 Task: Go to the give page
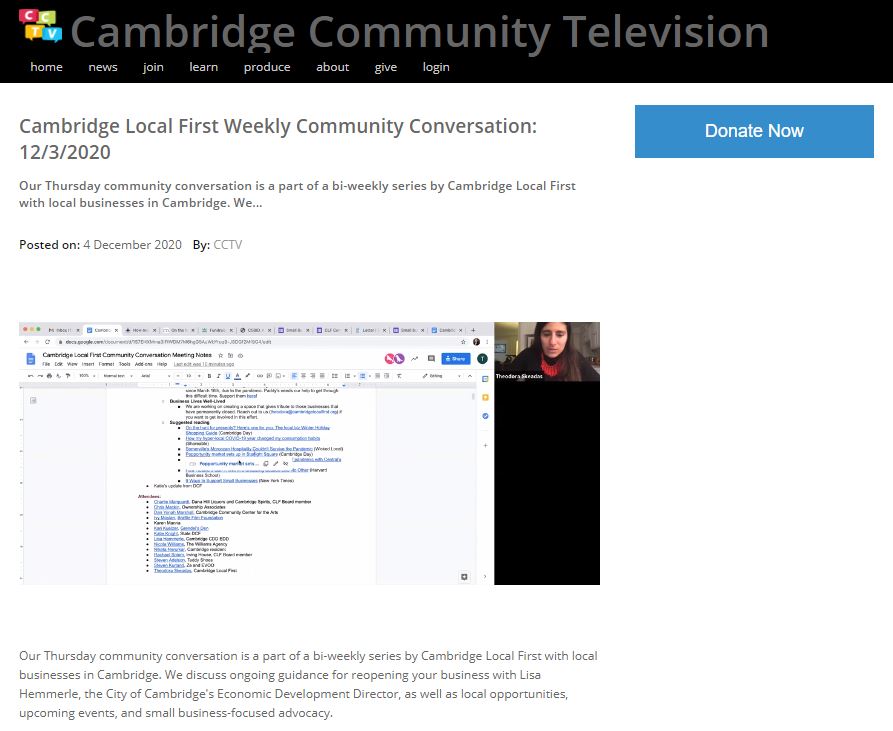(x=386, y=67)
